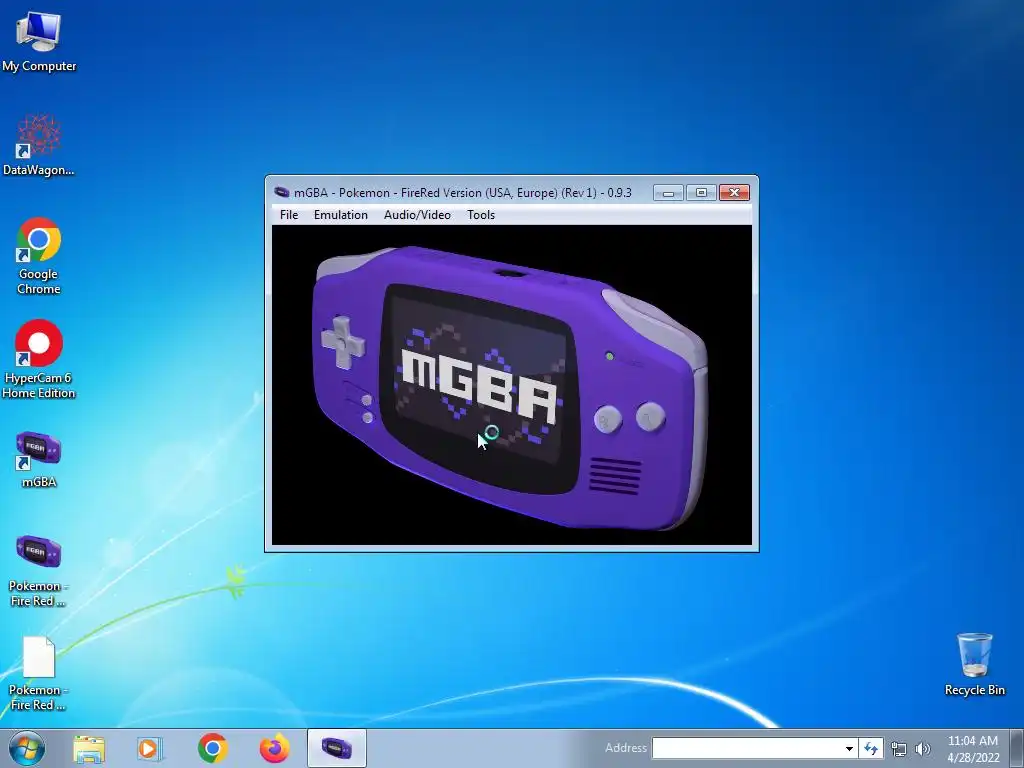
Task: Minimize the mGBA window
Action: pyautogui.click(x=668, y=193)
